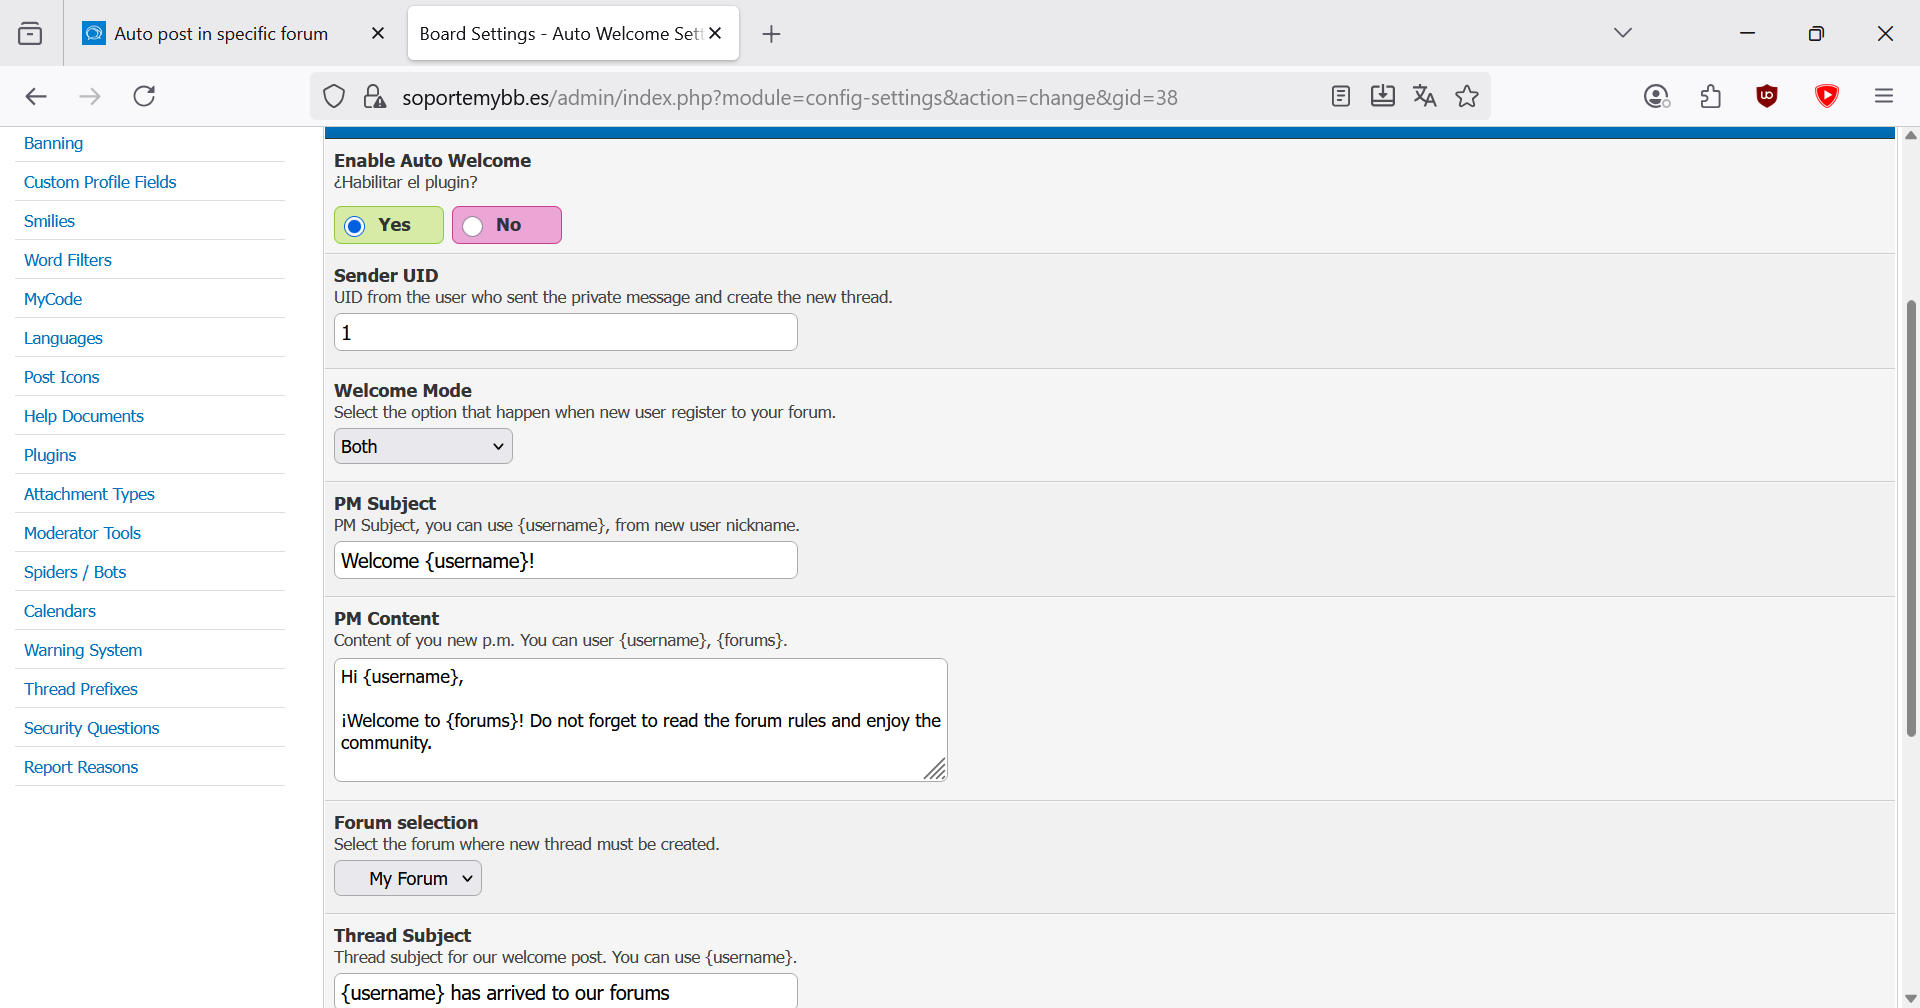
Task: Open the Plugins sidebar link
Action: point(50,455)
